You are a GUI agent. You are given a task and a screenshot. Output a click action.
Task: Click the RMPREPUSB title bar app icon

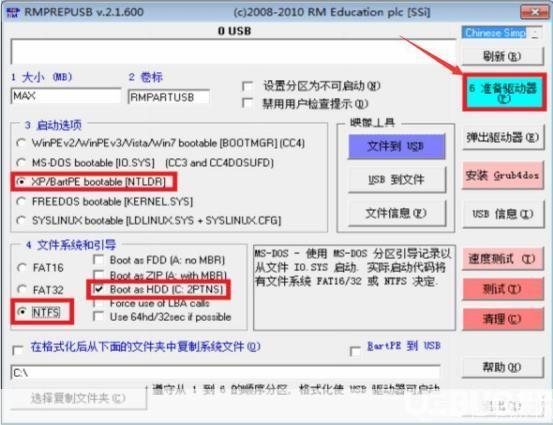tap(13, 12)
